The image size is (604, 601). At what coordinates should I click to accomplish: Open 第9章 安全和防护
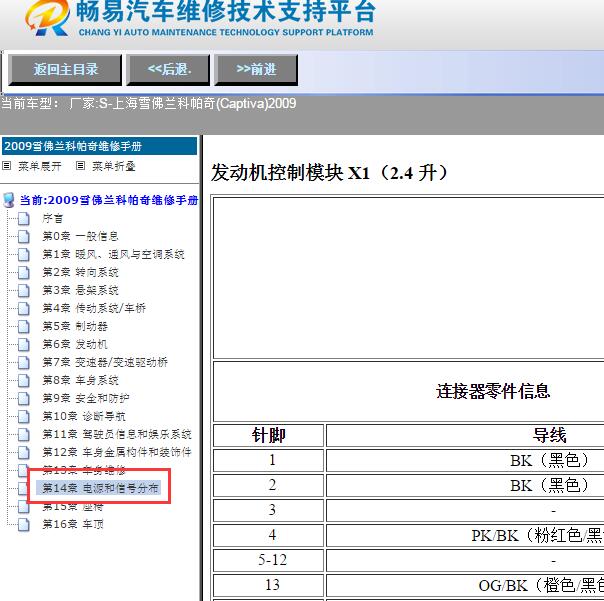pos(86,398)
